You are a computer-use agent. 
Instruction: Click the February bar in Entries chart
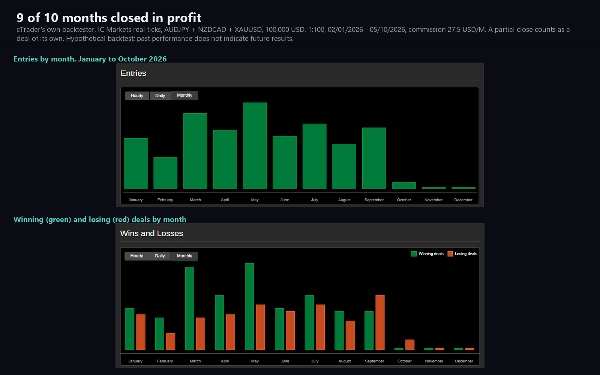click(x=165, y=173)
